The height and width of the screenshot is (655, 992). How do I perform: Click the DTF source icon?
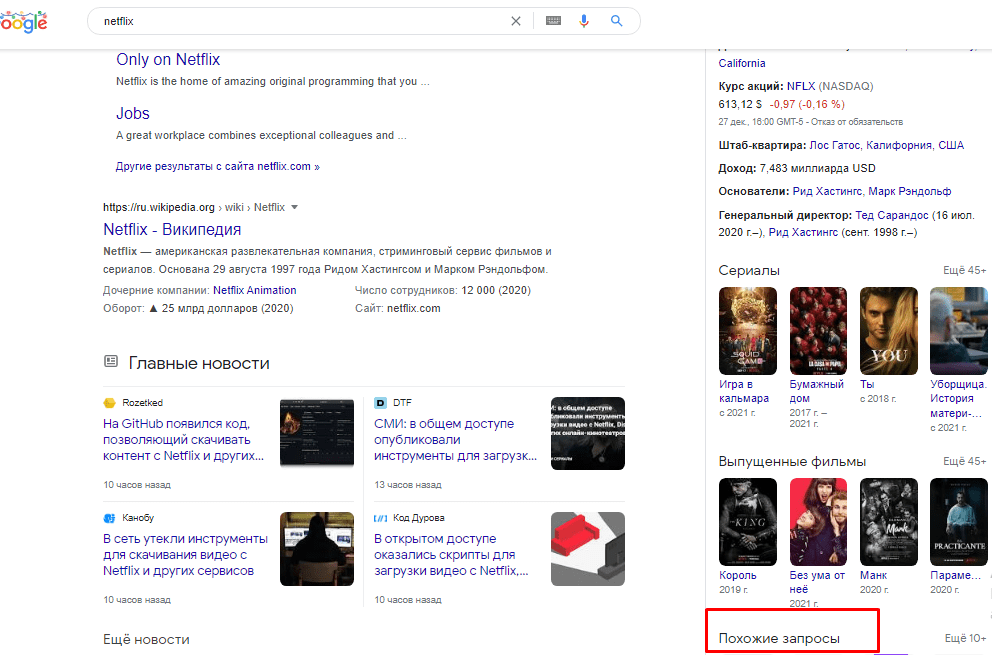pyautogui.click(x=380, y=402)
